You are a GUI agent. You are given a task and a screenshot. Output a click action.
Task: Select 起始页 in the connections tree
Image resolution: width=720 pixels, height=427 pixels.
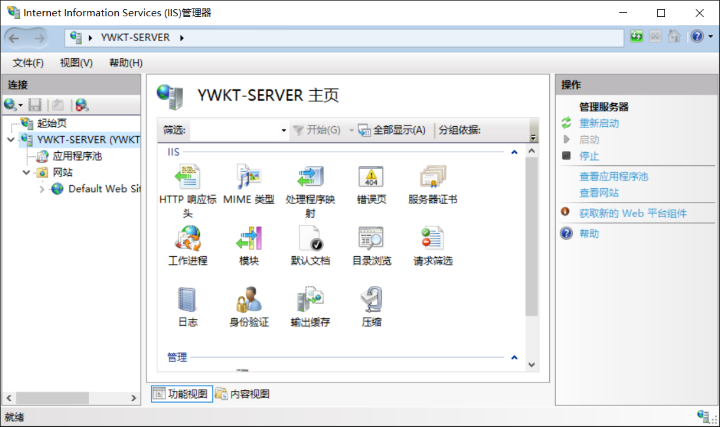51,123
